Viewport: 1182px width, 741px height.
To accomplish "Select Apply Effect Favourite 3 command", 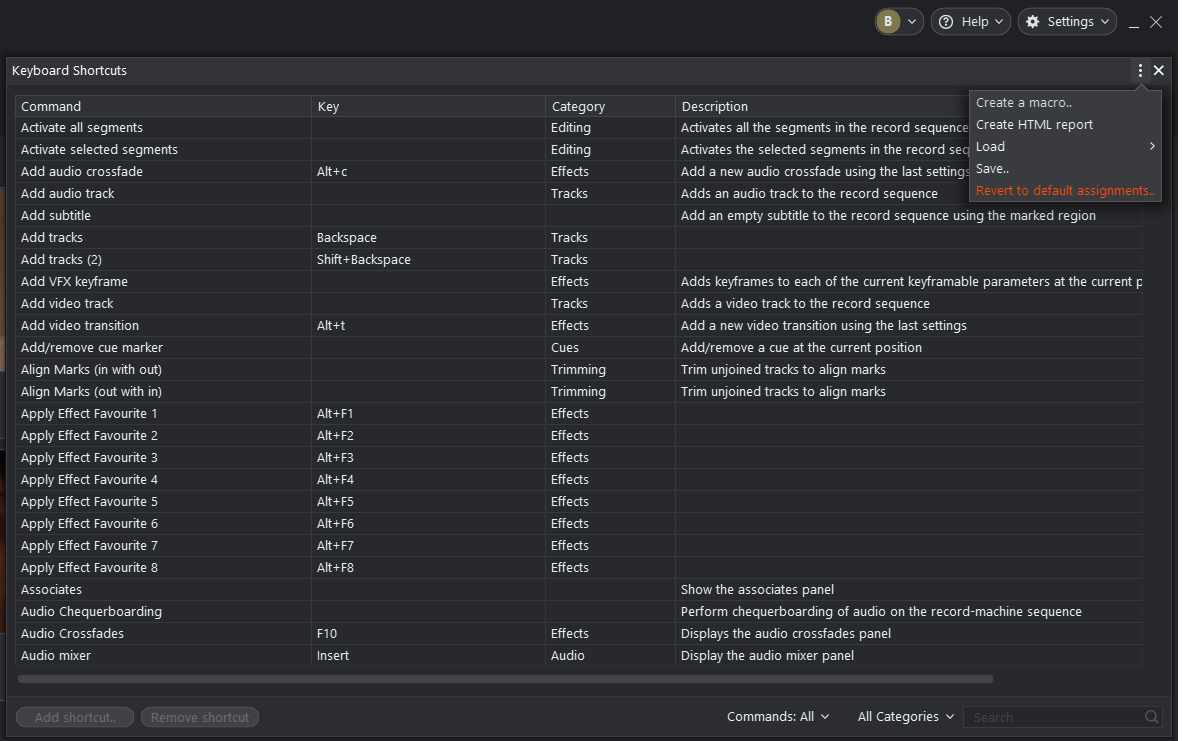I will tap(89, 458).
